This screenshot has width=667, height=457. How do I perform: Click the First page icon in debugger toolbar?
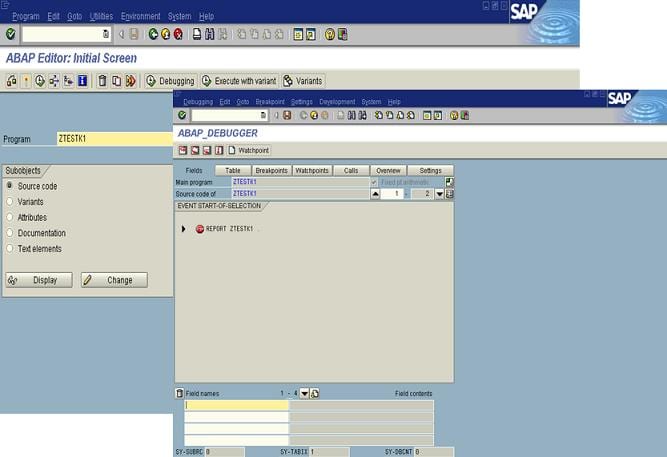pyautogui.click(x=379, y=115)
